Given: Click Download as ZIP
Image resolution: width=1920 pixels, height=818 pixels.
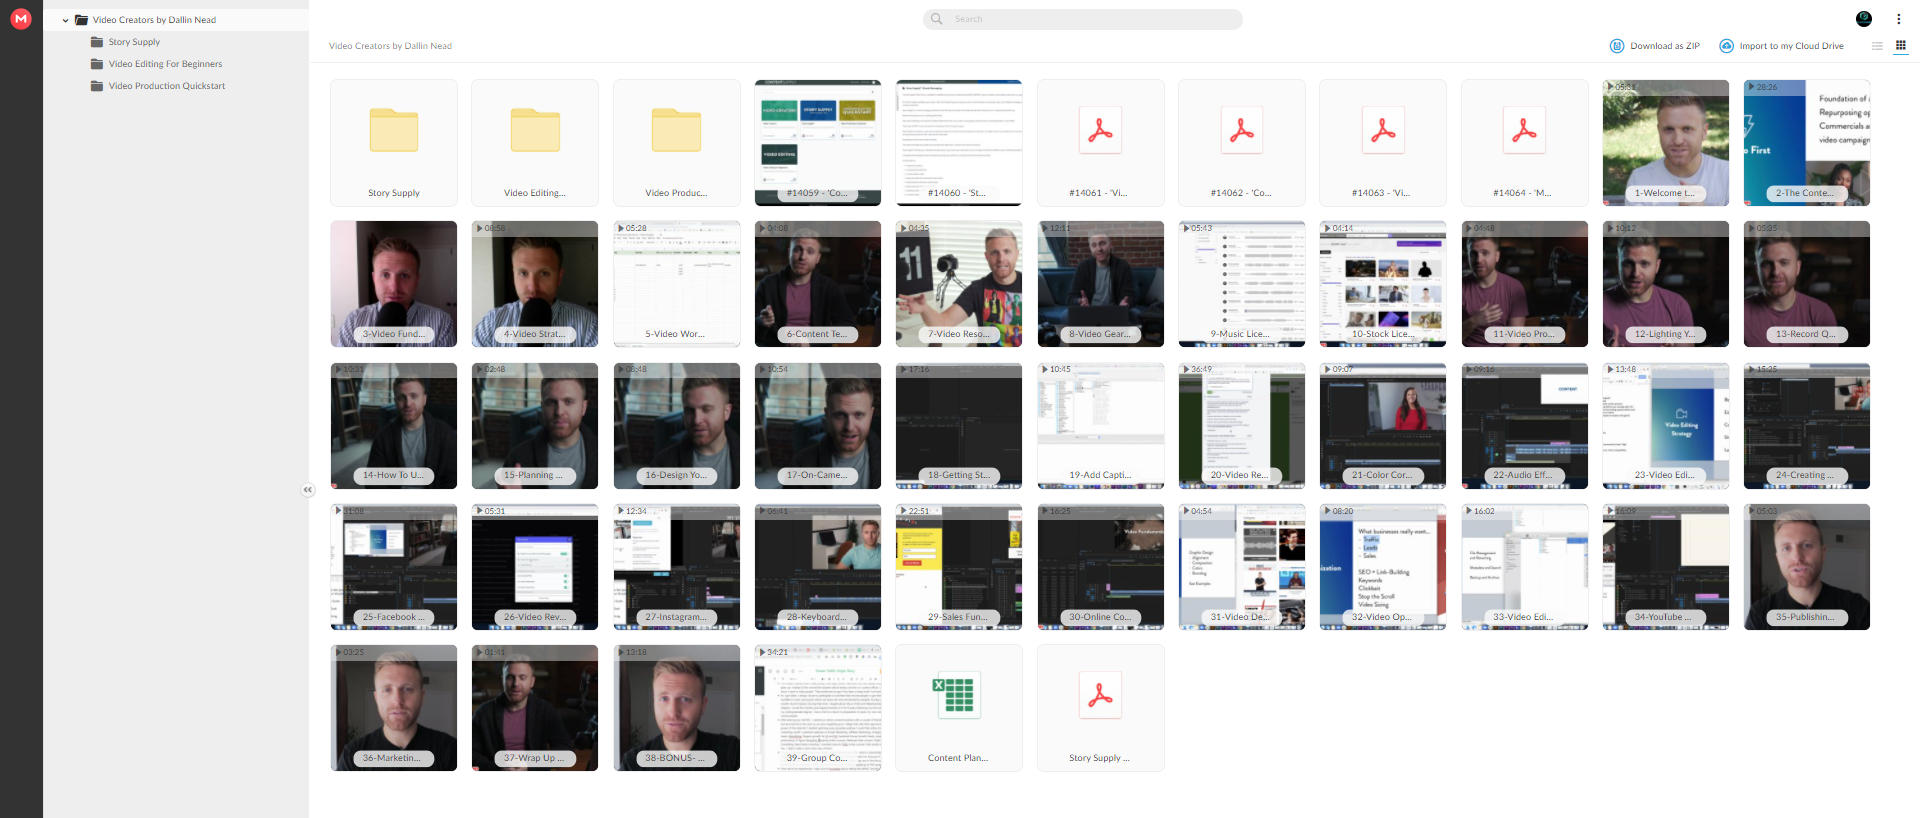Looking at the screenshot, I should click(1655, 46).
